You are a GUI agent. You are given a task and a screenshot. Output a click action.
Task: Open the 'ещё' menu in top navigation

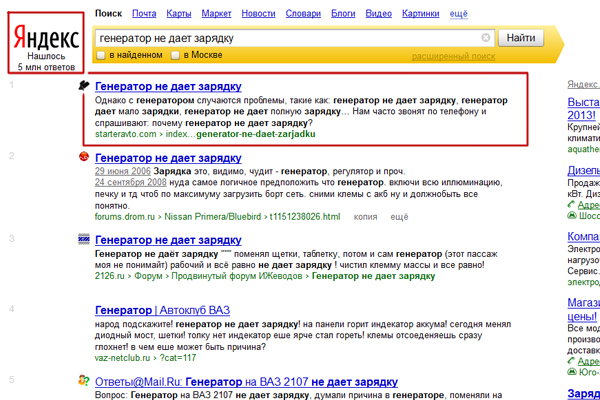(x=458, y=14)
